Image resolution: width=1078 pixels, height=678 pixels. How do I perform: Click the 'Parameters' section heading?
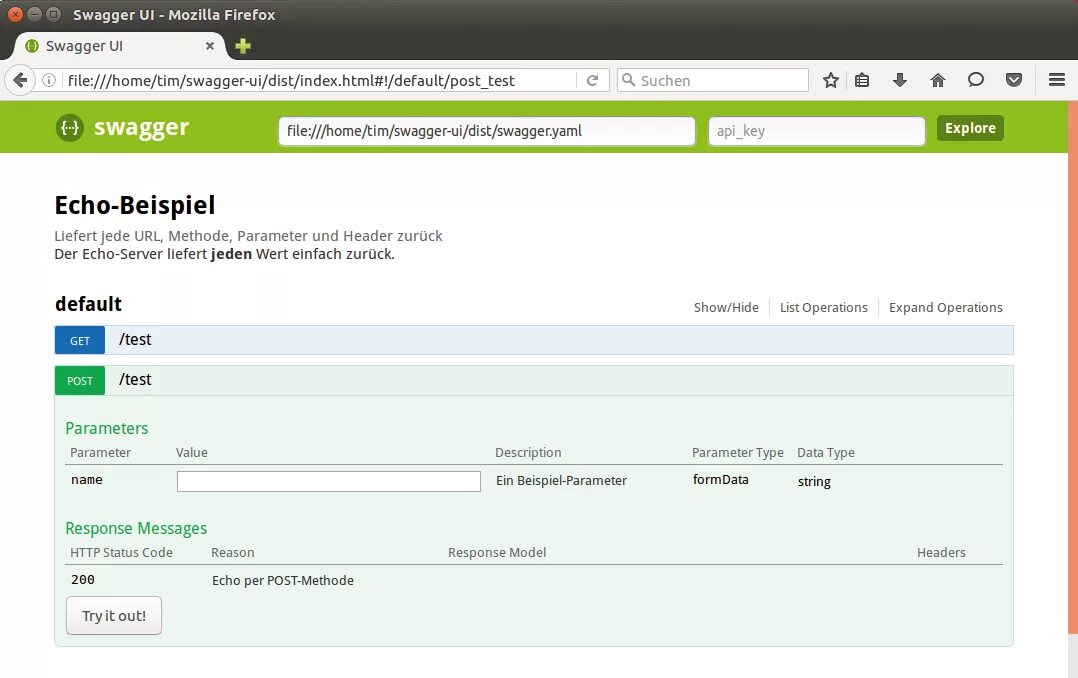107,428
